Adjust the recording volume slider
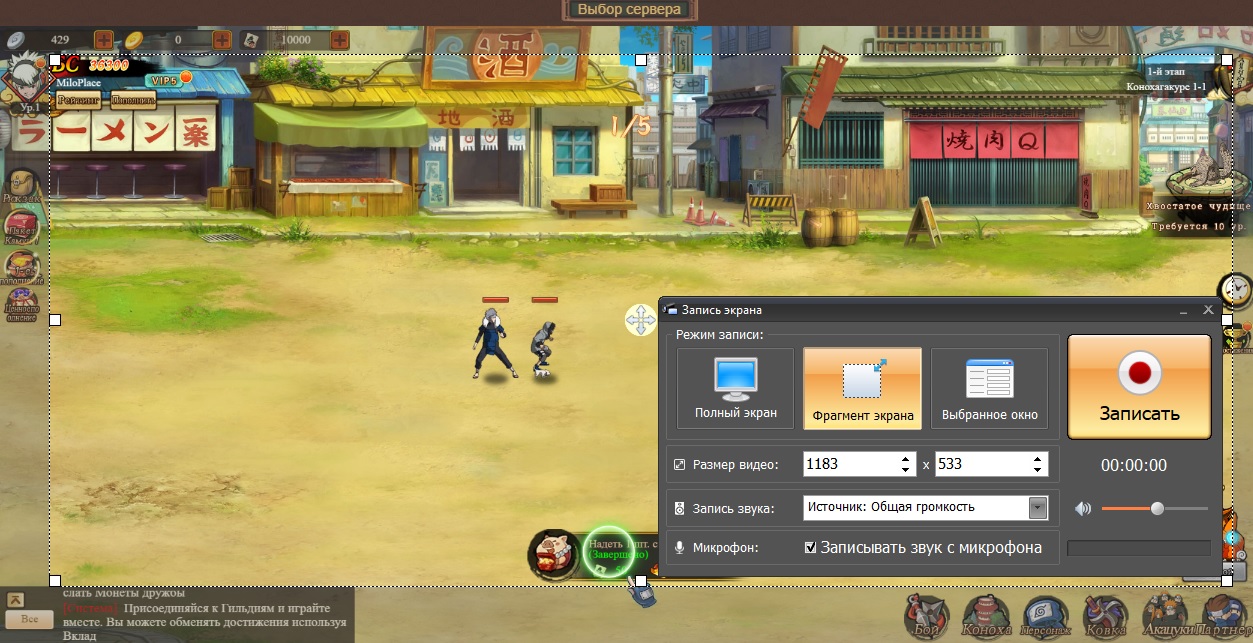This screenshot has width=1253, height=643. click(1155, 508)
